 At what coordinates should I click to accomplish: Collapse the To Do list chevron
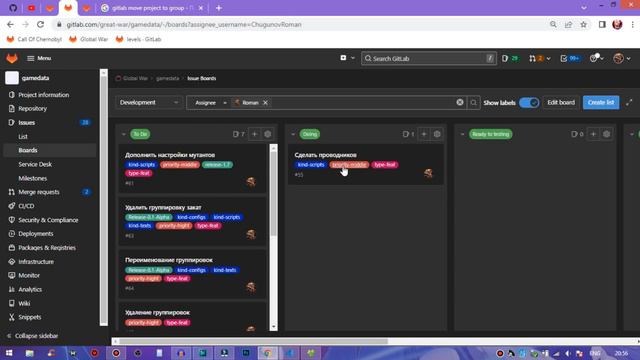(x=123, y=134)
